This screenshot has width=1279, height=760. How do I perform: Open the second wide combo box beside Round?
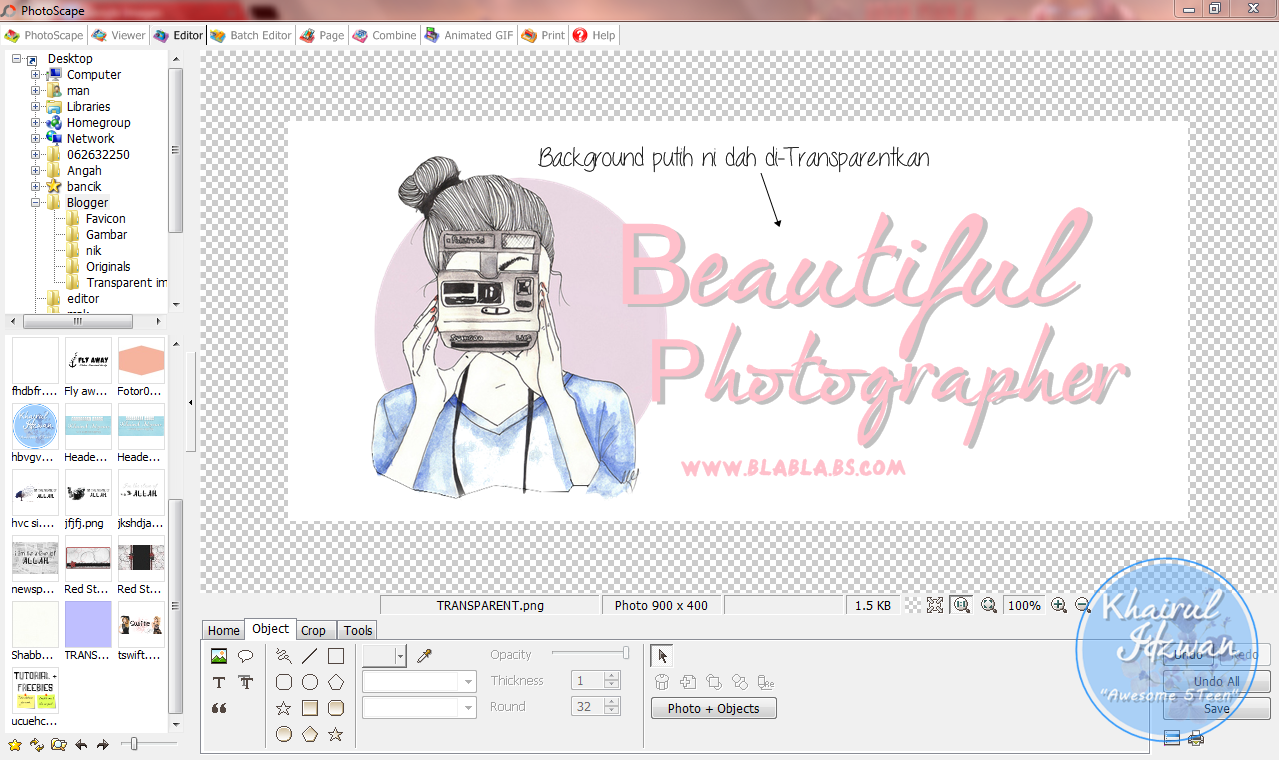419,707
